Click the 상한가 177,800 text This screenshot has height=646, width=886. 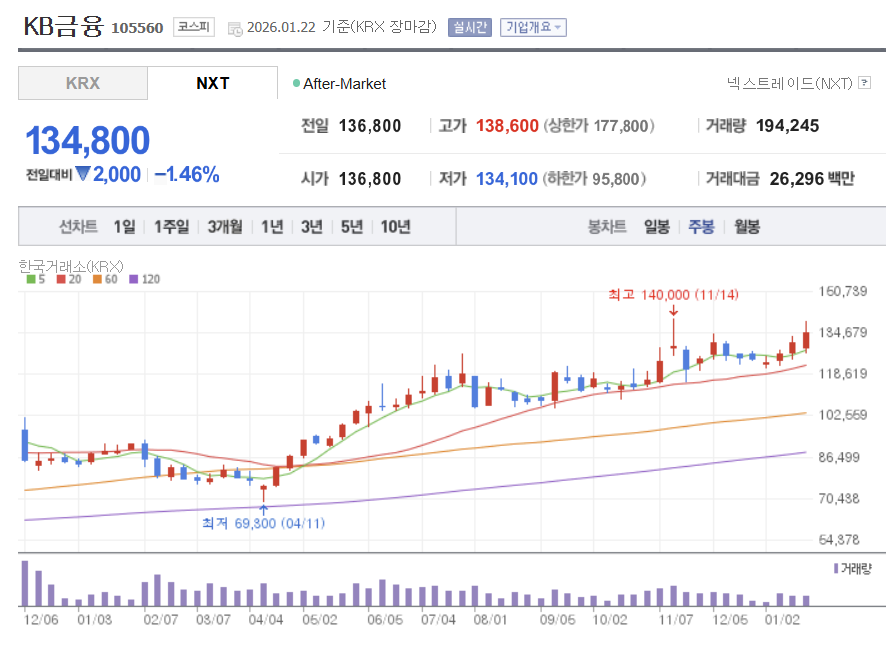coord(599,125)
